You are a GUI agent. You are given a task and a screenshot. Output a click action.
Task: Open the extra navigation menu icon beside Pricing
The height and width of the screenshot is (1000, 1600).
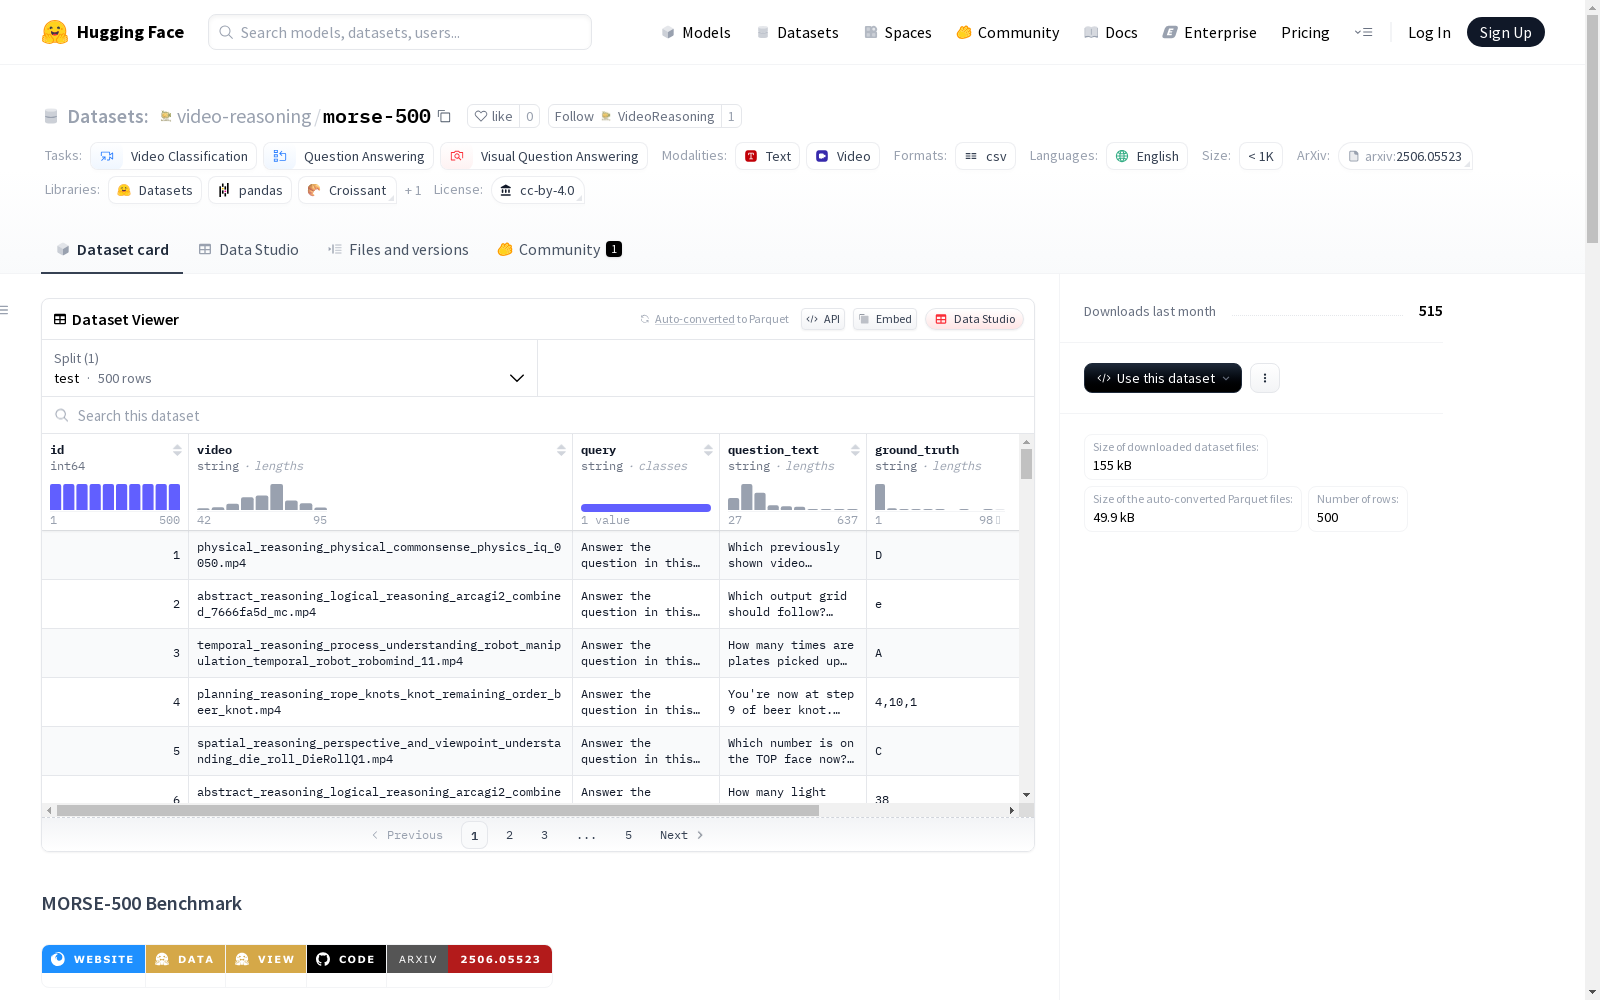click(1363, 32)
